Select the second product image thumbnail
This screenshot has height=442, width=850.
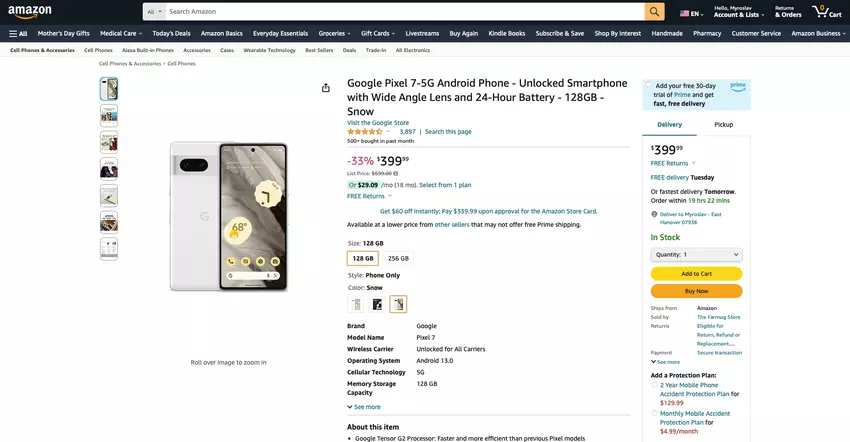[109, 115]
